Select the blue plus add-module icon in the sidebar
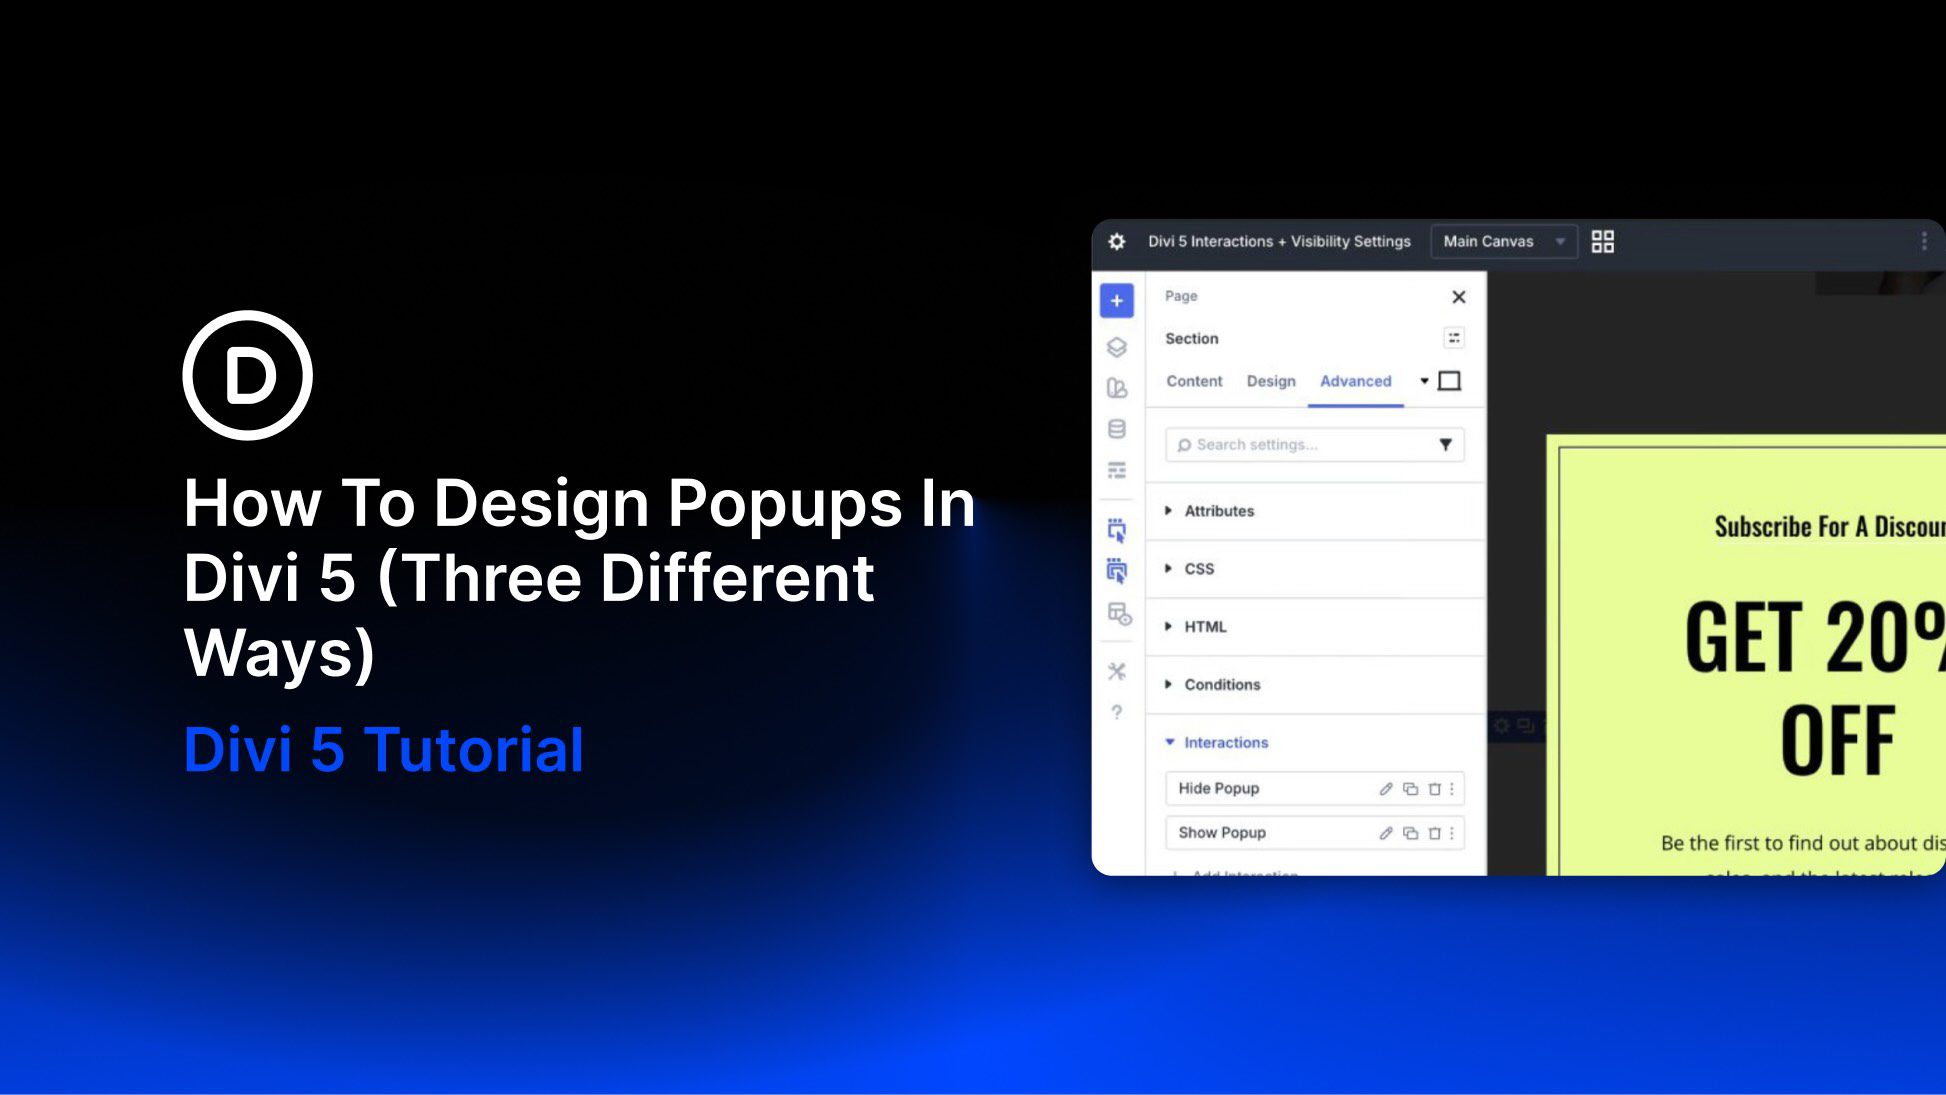This screenshot has height=1095, width=1946. (x=1117, y=300)
